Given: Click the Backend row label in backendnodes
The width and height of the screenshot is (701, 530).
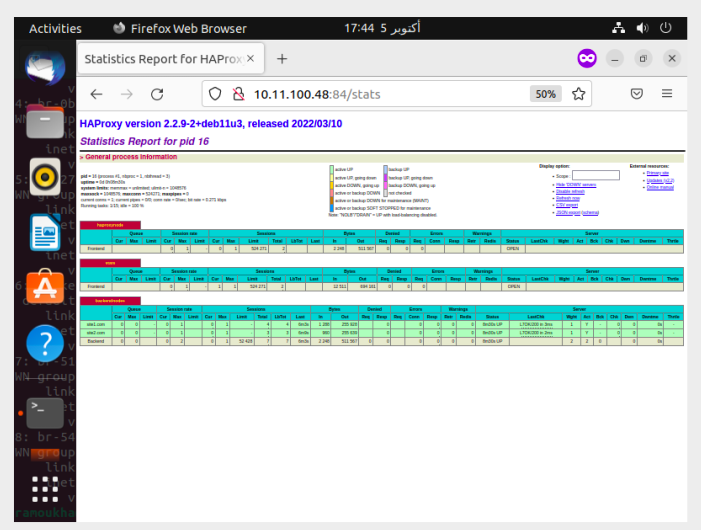Looking at the screenshot, I should pos(96,341).
